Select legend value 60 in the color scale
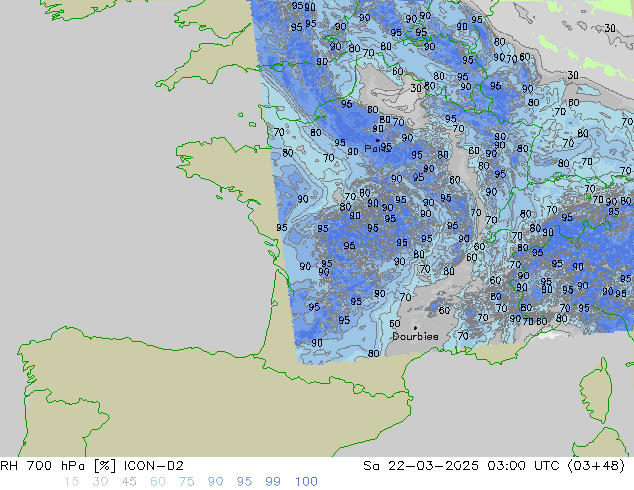634x490 pixels. [158, 482]
